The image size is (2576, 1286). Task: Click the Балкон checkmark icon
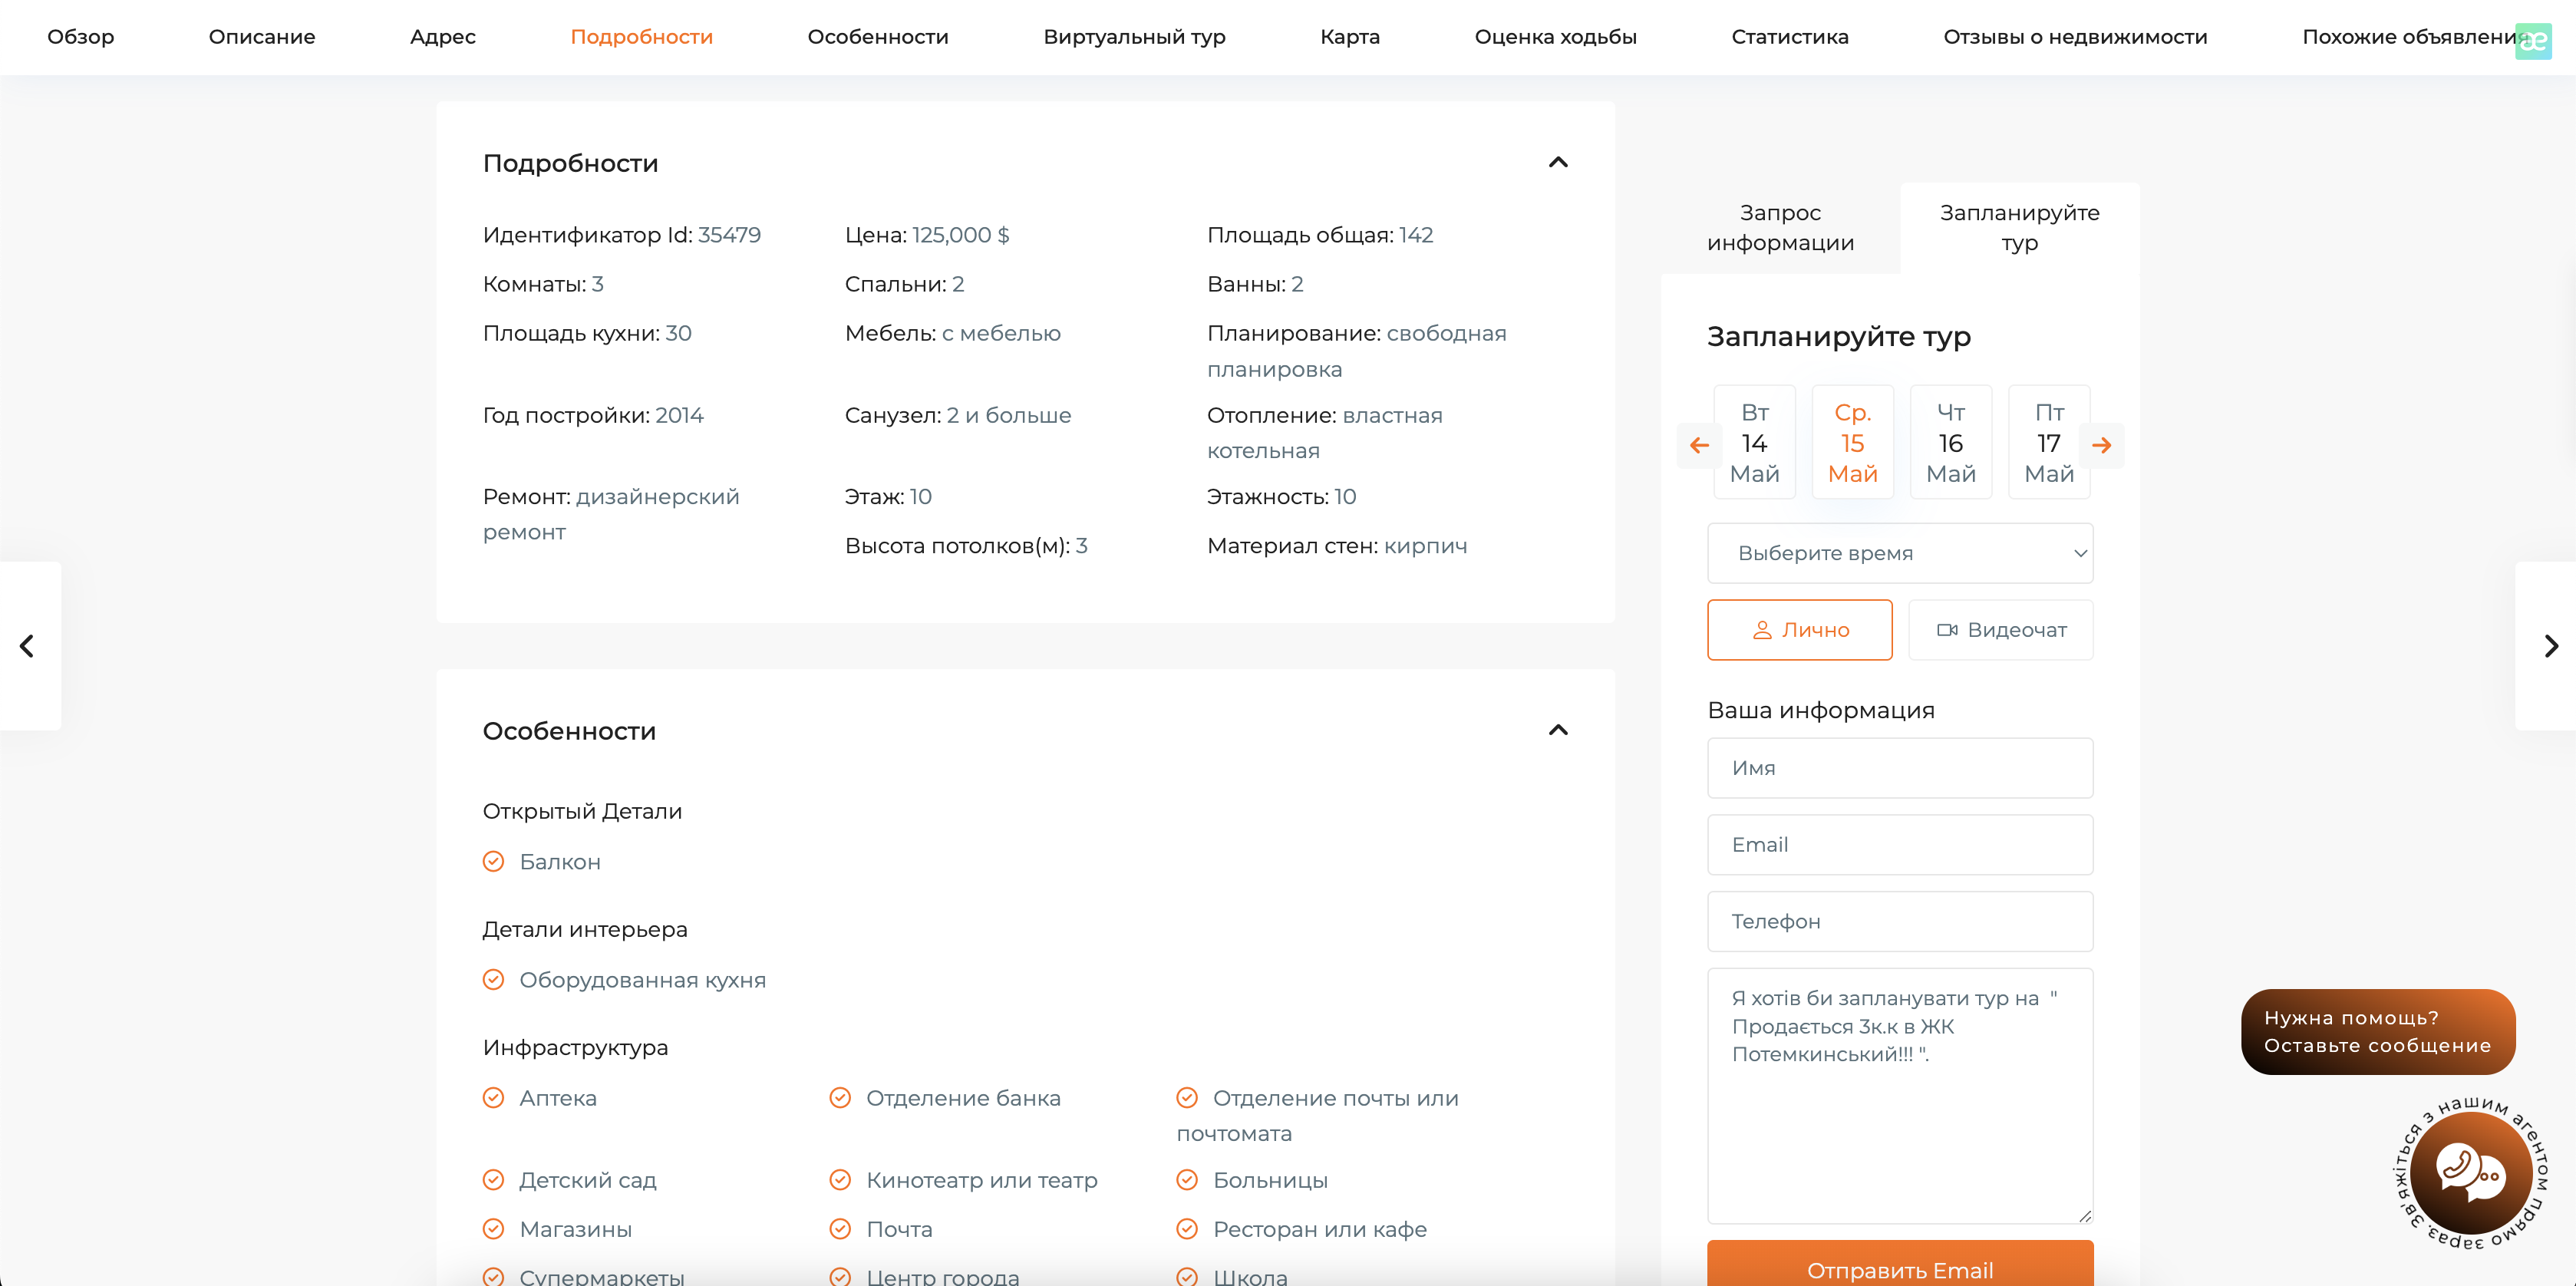point(493,861)
